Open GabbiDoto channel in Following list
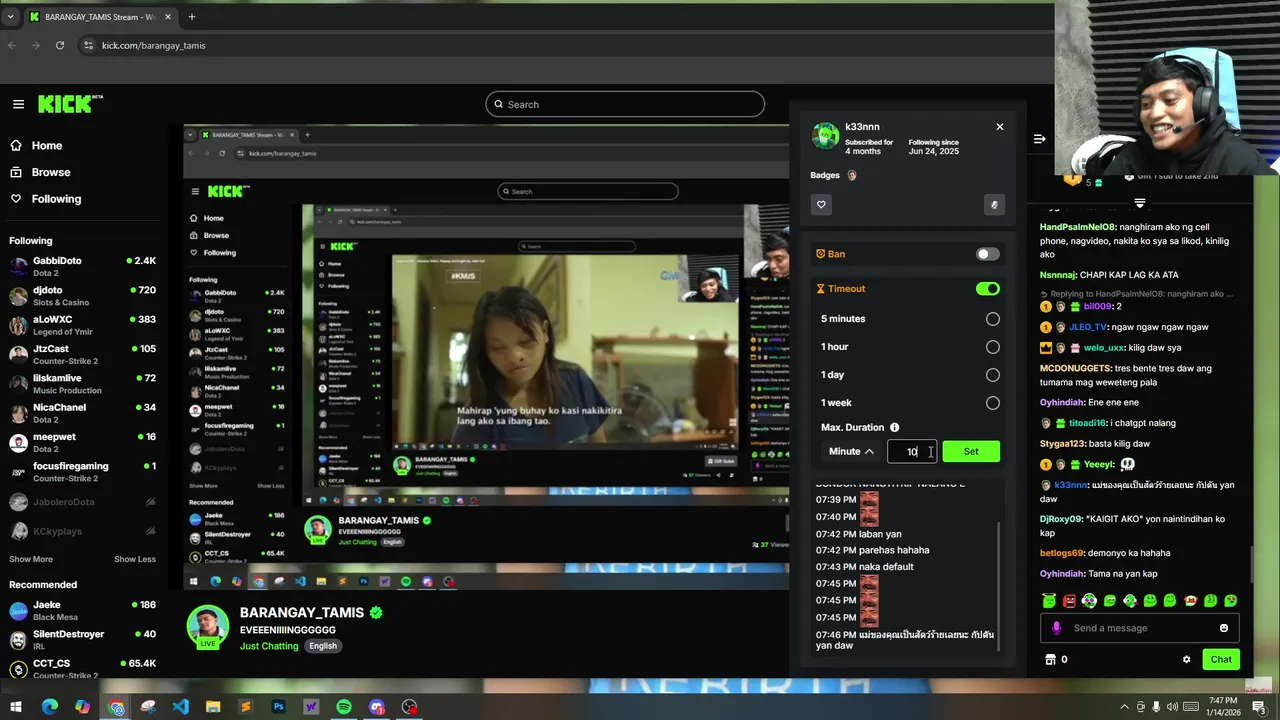1280x720 pixels. click(x=82, y=266)
